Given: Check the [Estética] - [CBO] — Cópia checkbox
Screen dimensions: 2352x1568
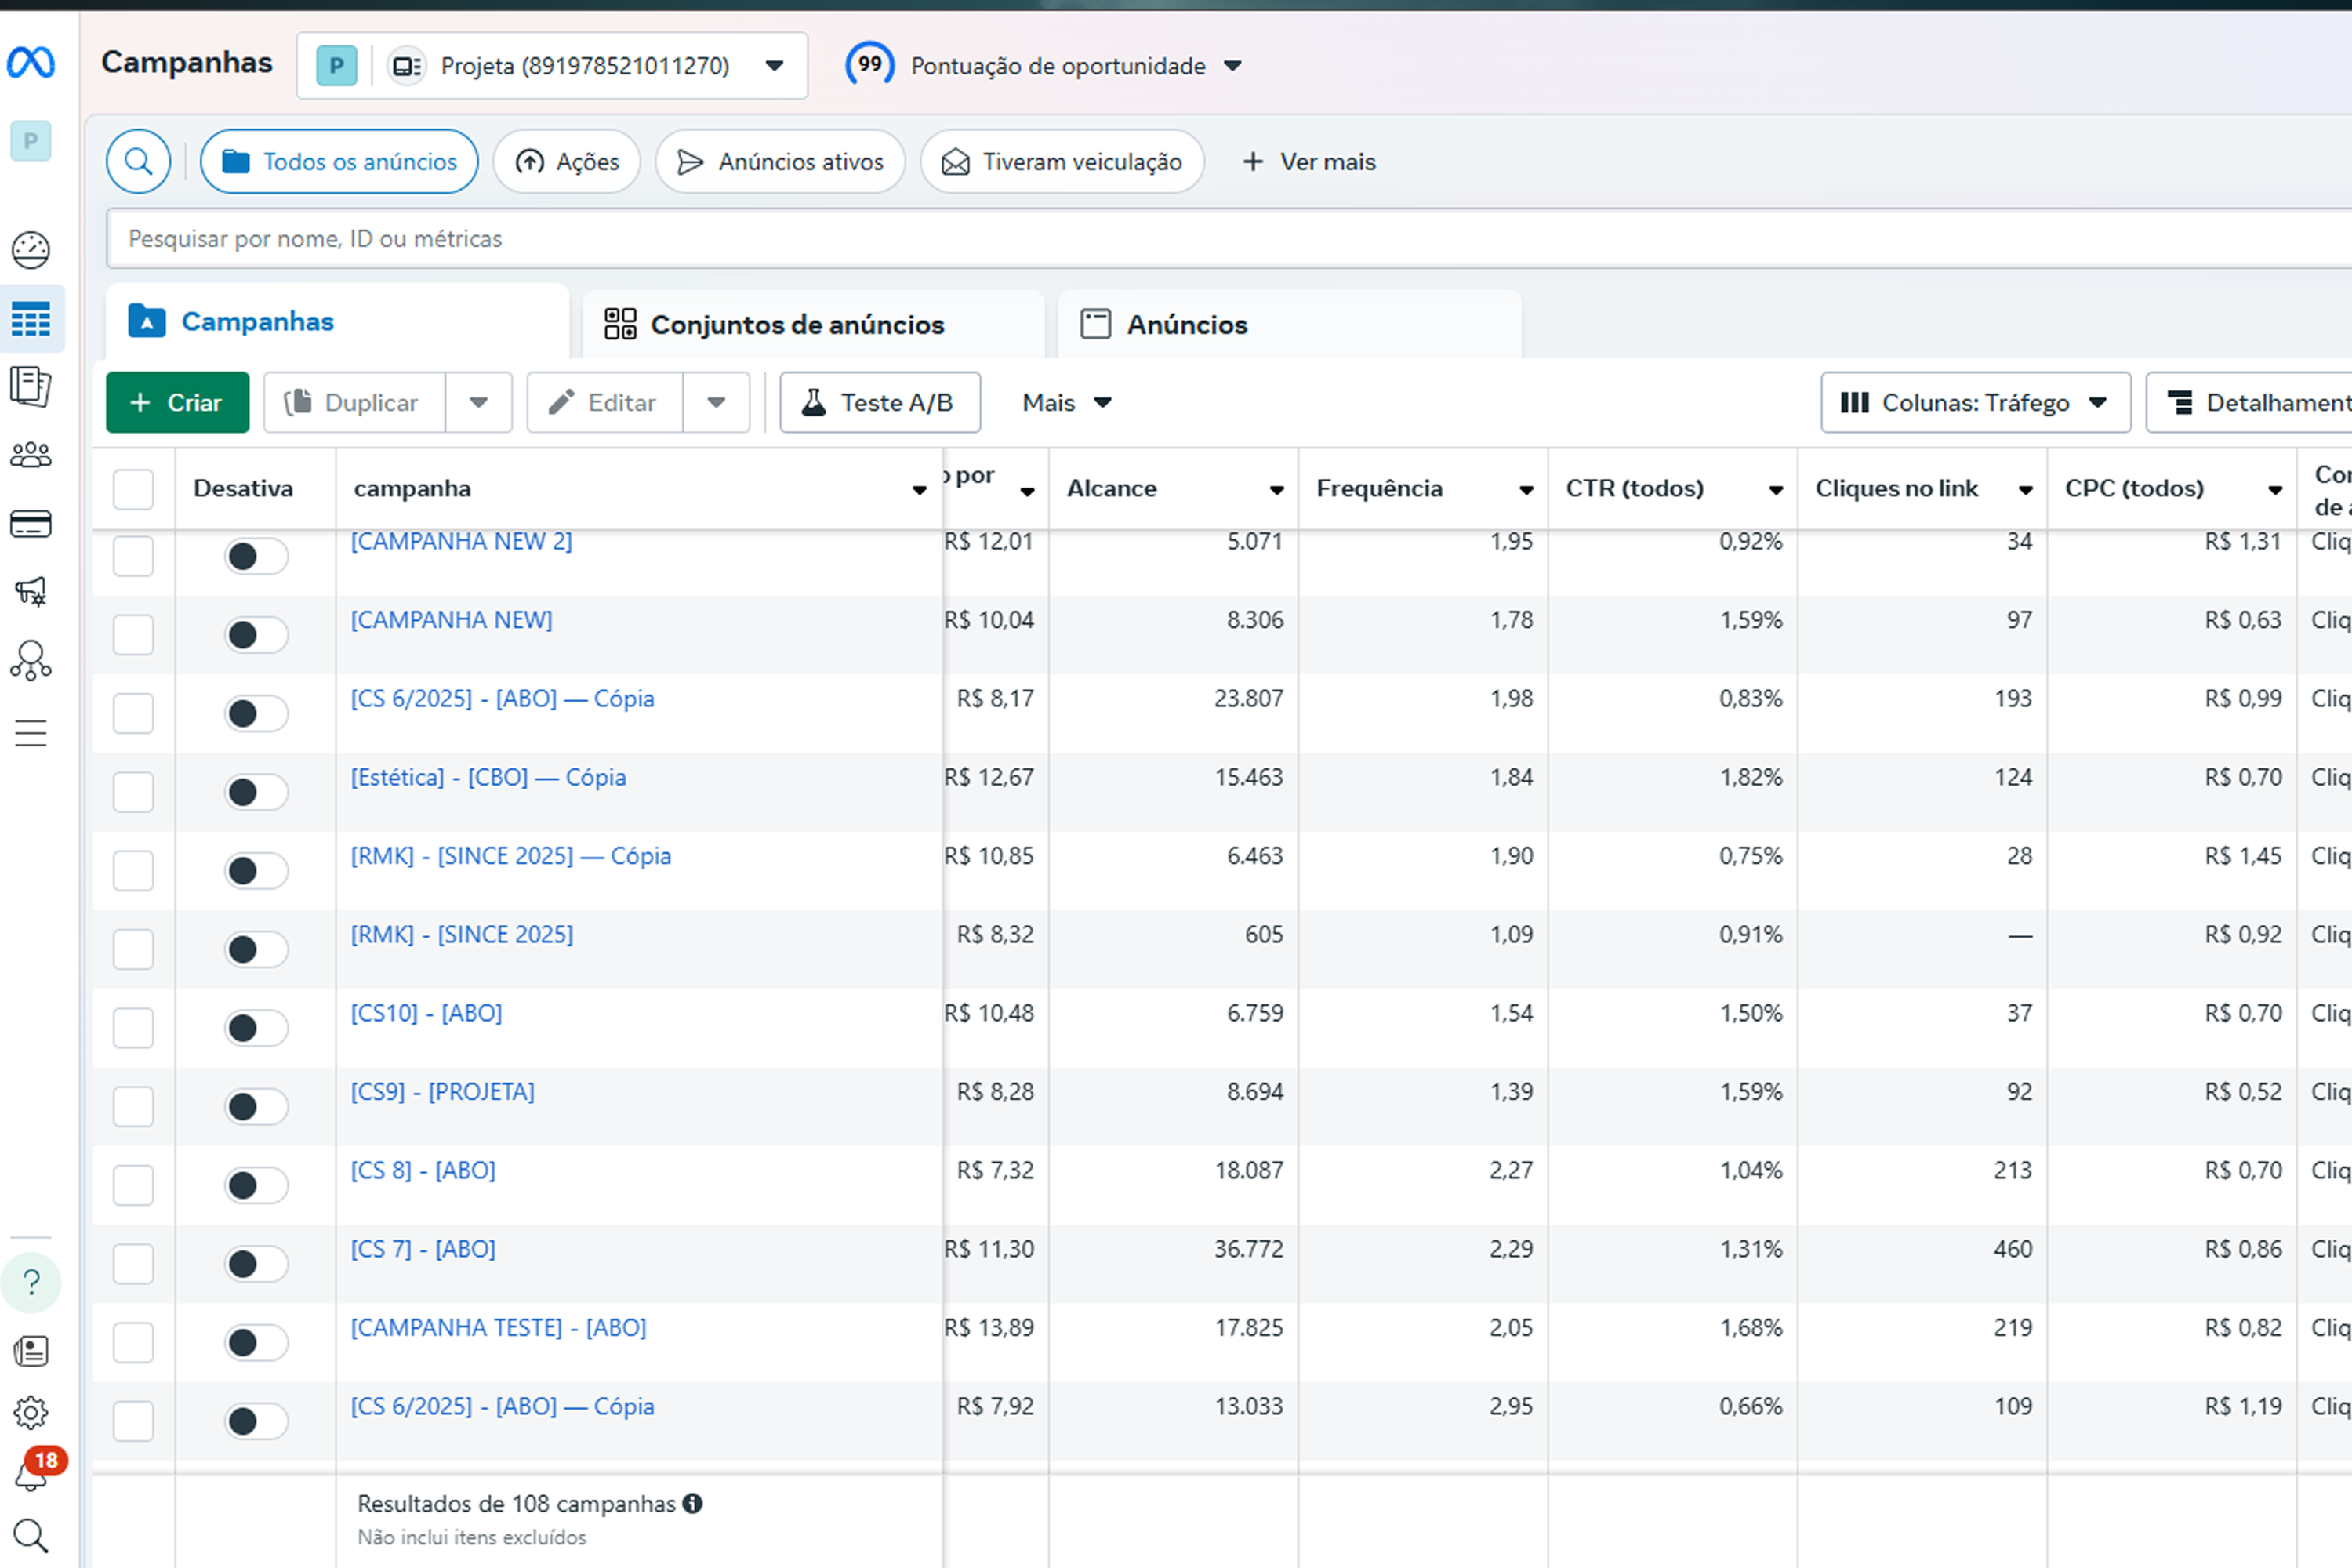Looking at the screenshot, I should coord(133,792).
